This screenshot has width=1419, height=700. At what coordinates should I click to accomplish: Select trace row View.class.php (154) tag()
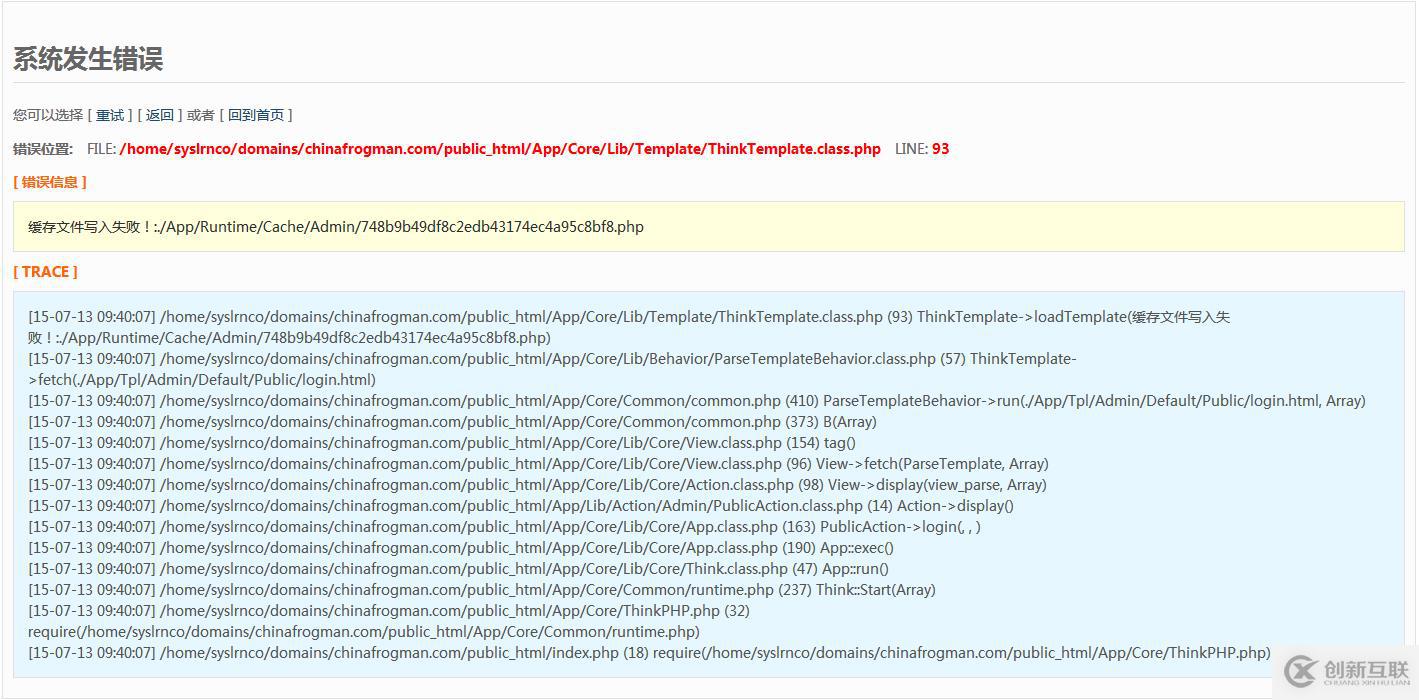(442, 443)
